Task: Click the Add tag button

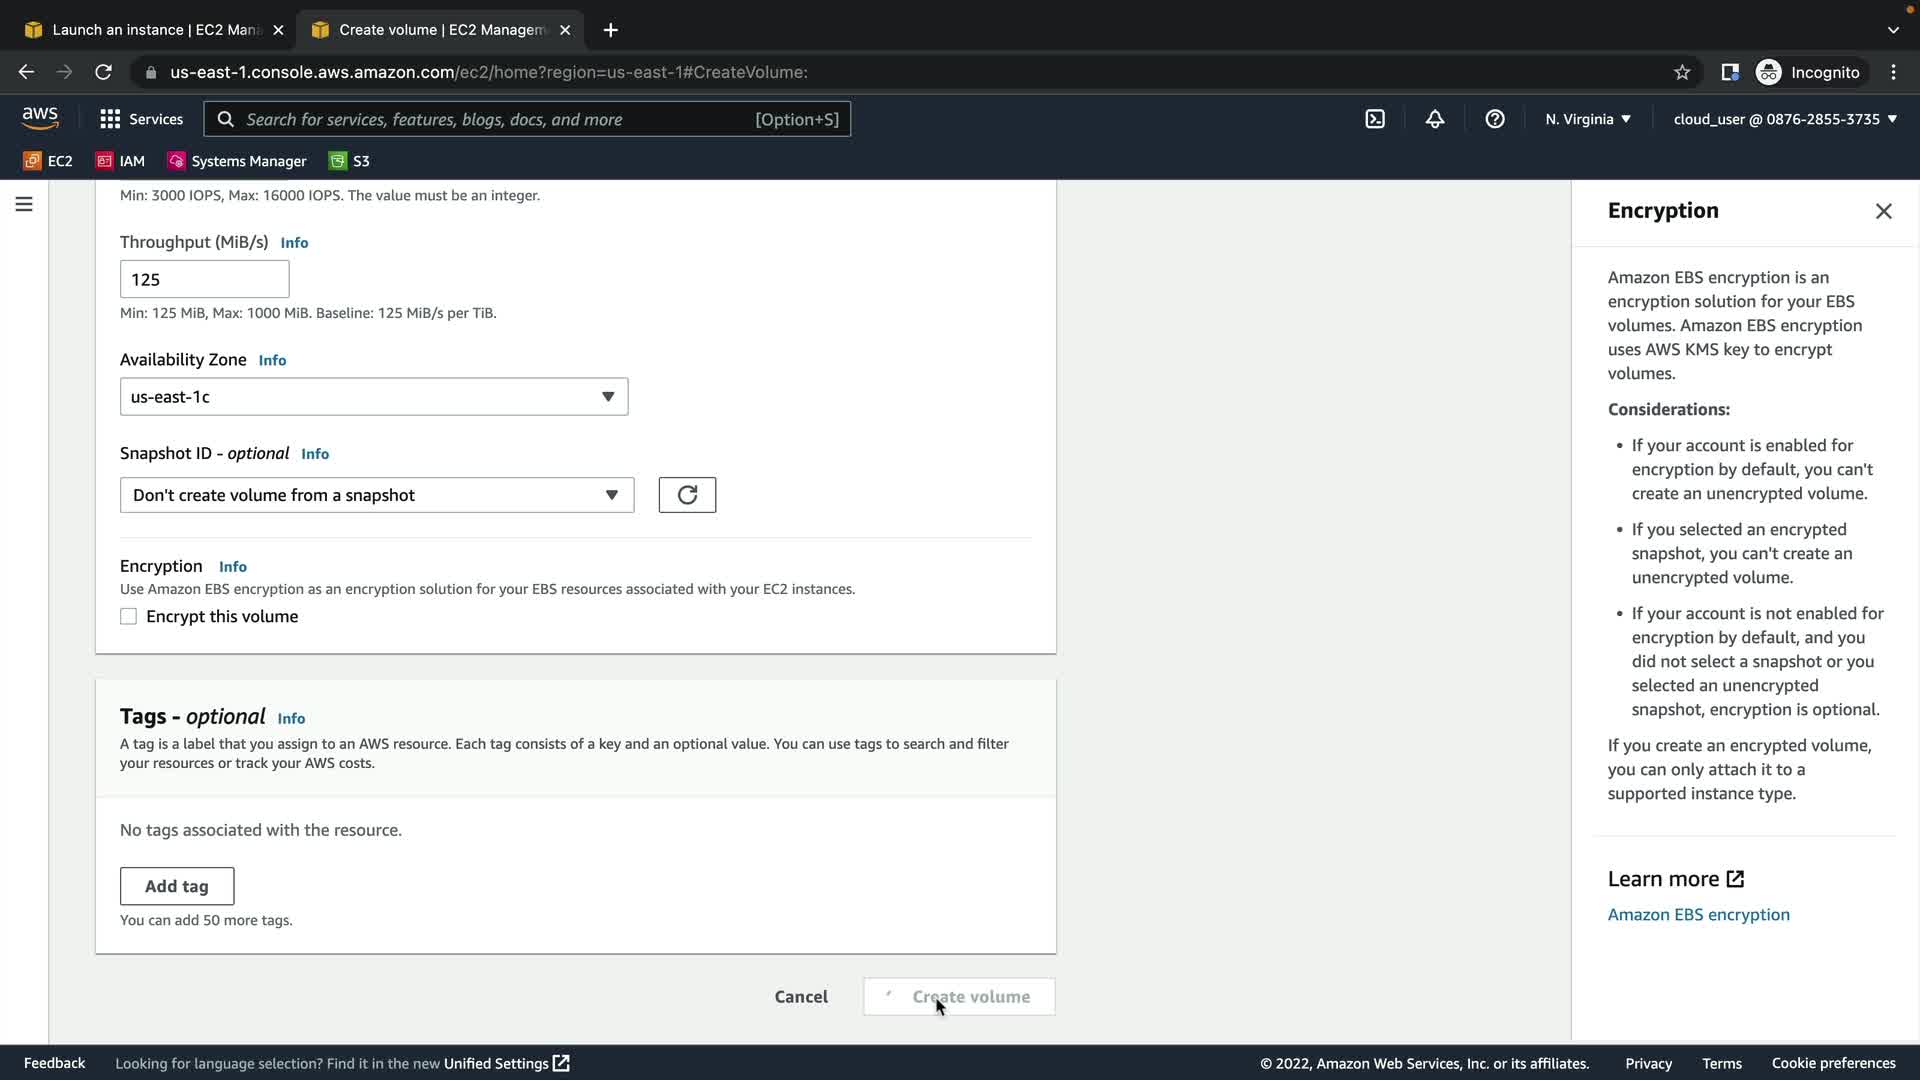Action: tap(177, 886)
